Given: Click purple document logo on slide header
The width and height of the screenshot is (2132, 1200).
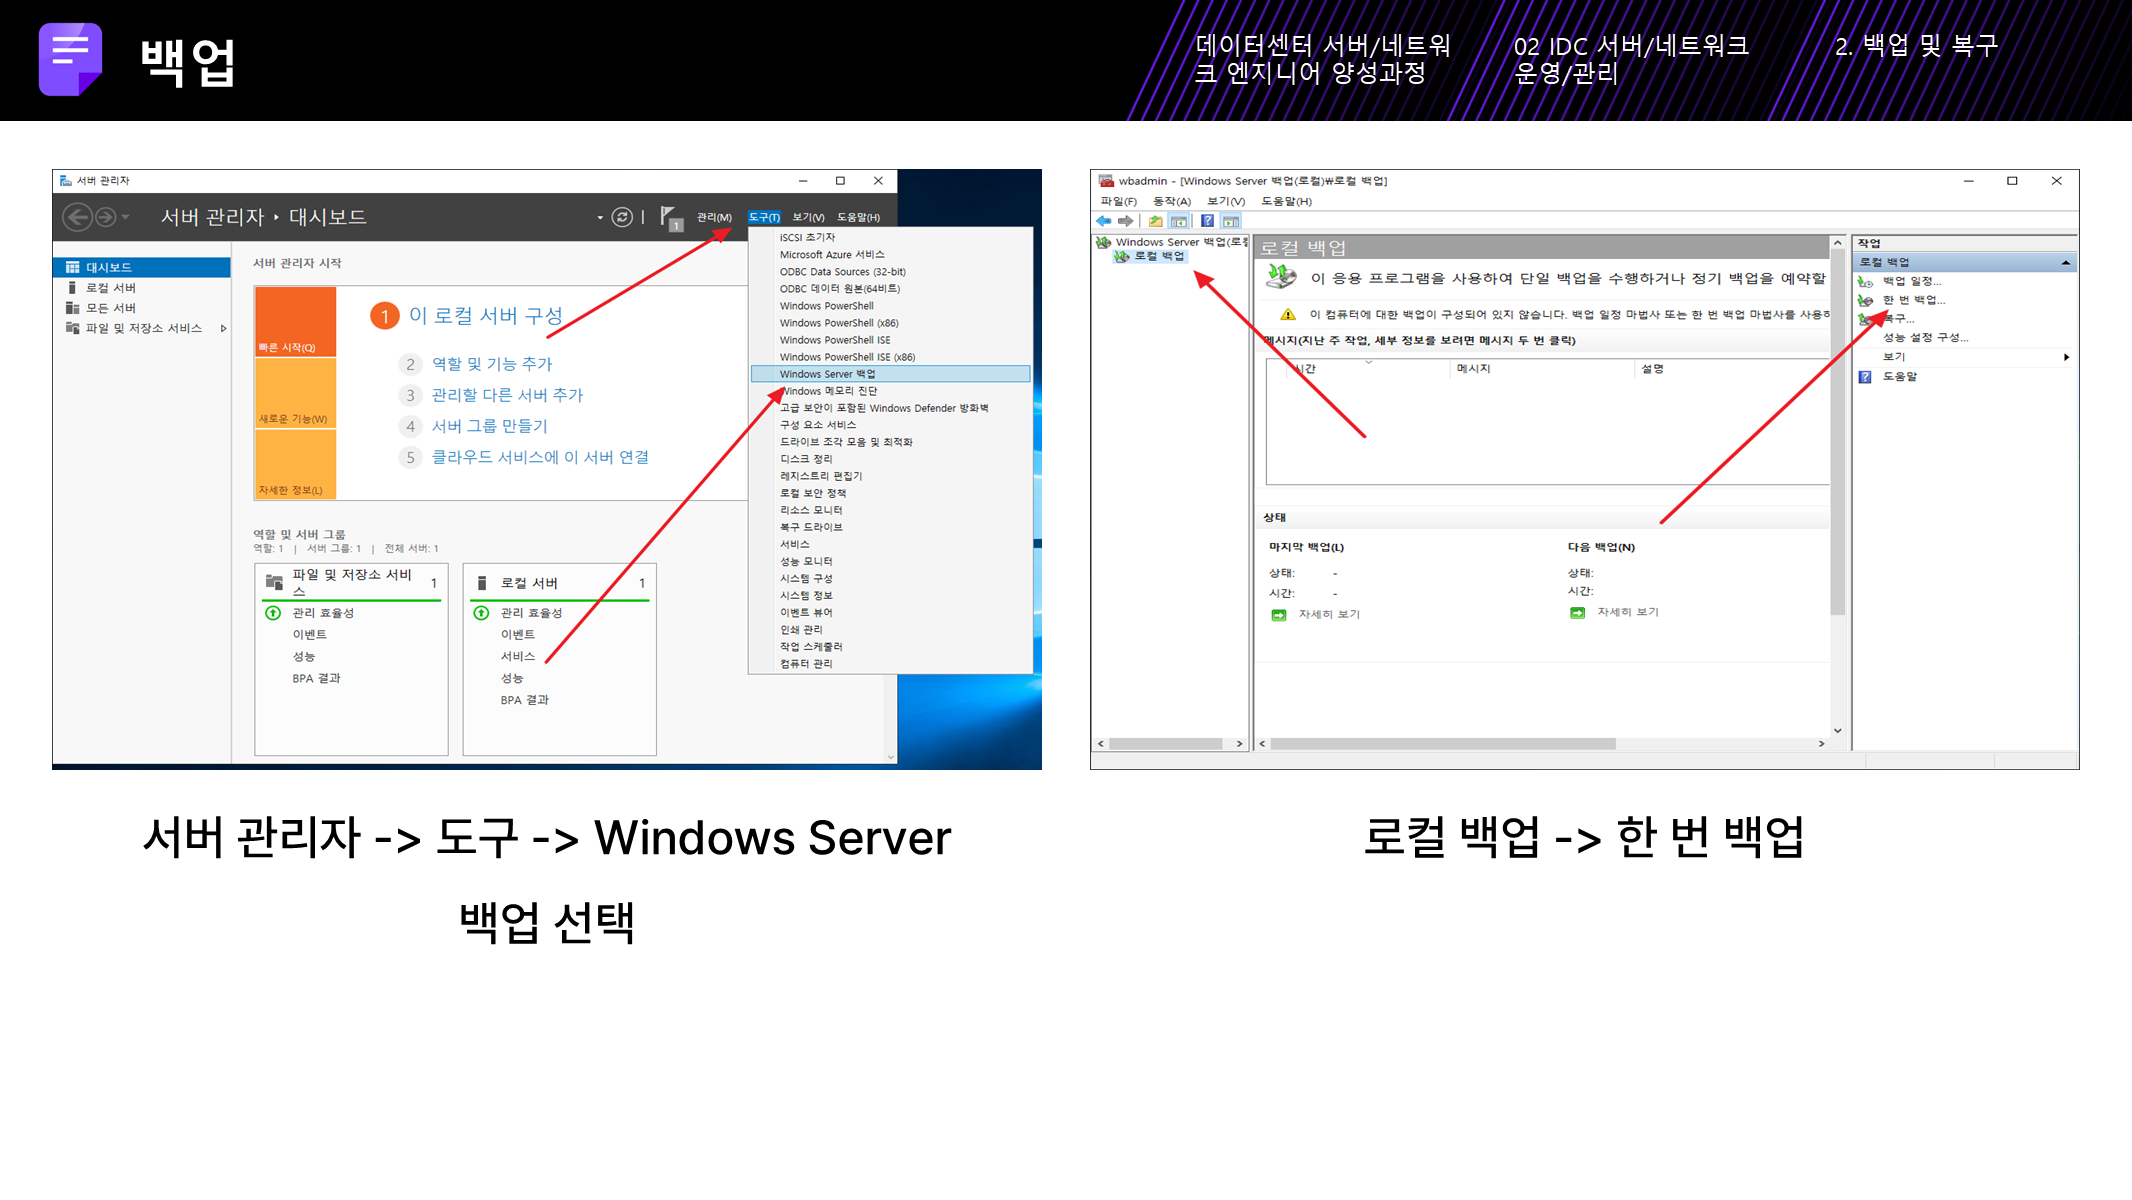Looking at the screenshot, I should (x=70, y=59).
